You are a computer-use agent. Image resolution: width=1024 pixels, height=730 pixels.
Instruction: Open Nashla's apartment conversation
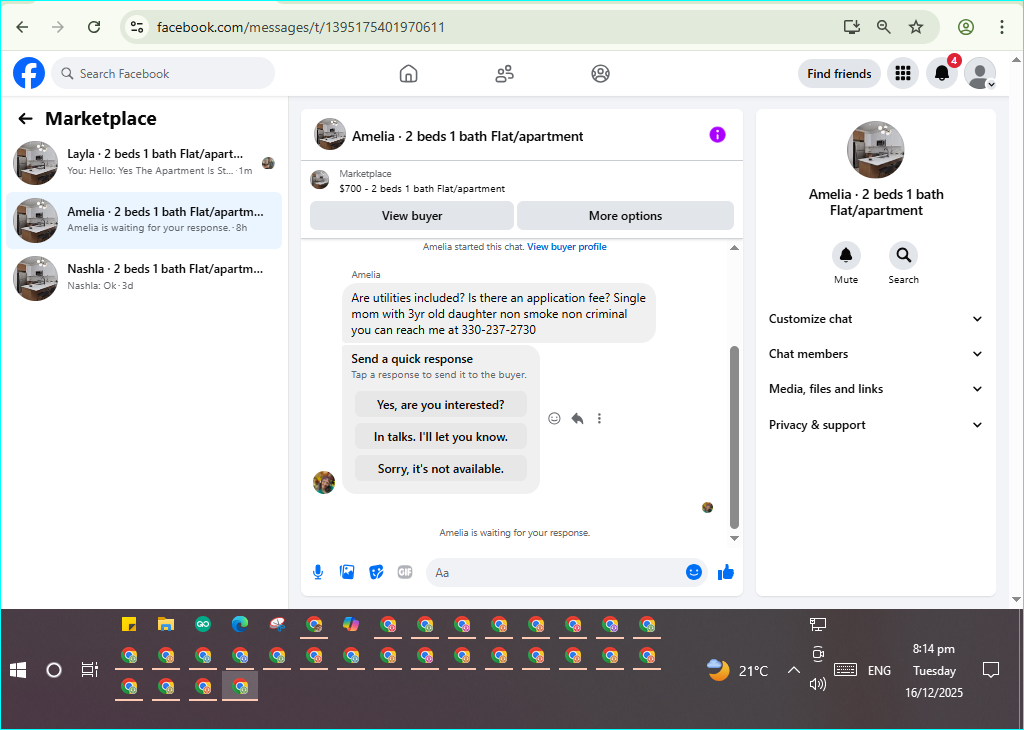tap(144, 278)
